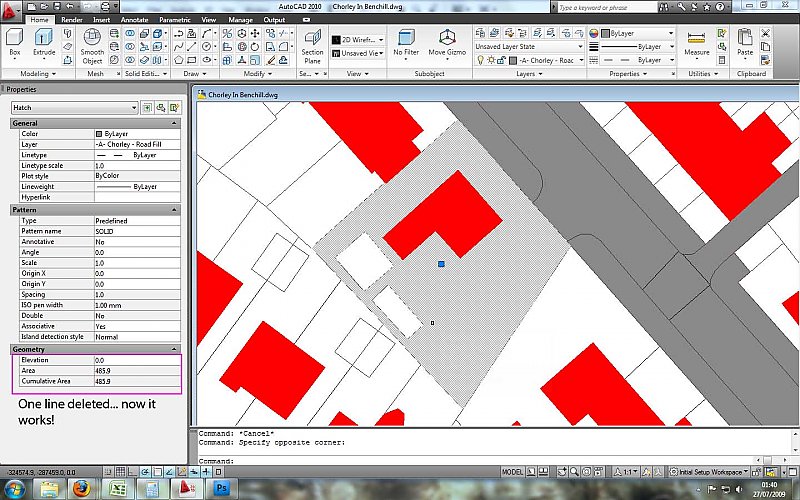Open the Unsaved Layer State dropdown
The height and width of the screenshot is (500, 800).
coord(528,46)
